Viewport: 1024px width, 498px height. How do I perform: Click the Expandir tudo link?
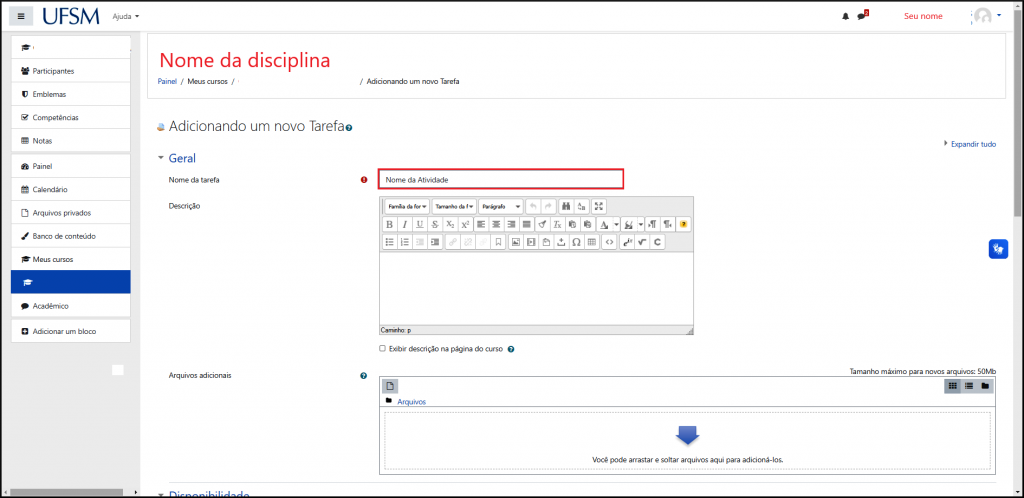972,144
